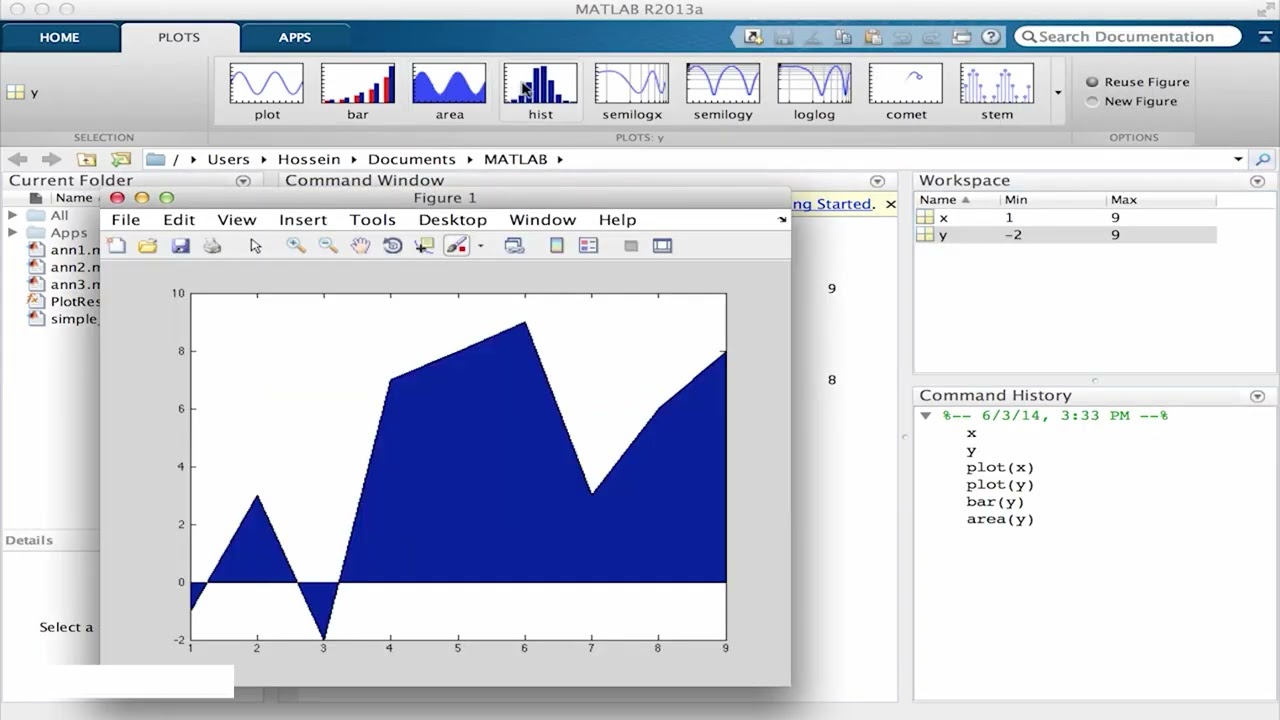This screenshot has height=720, width=1280.
Task: Open MATLAB Help question mark icon
Action: (x=991, y=37)
